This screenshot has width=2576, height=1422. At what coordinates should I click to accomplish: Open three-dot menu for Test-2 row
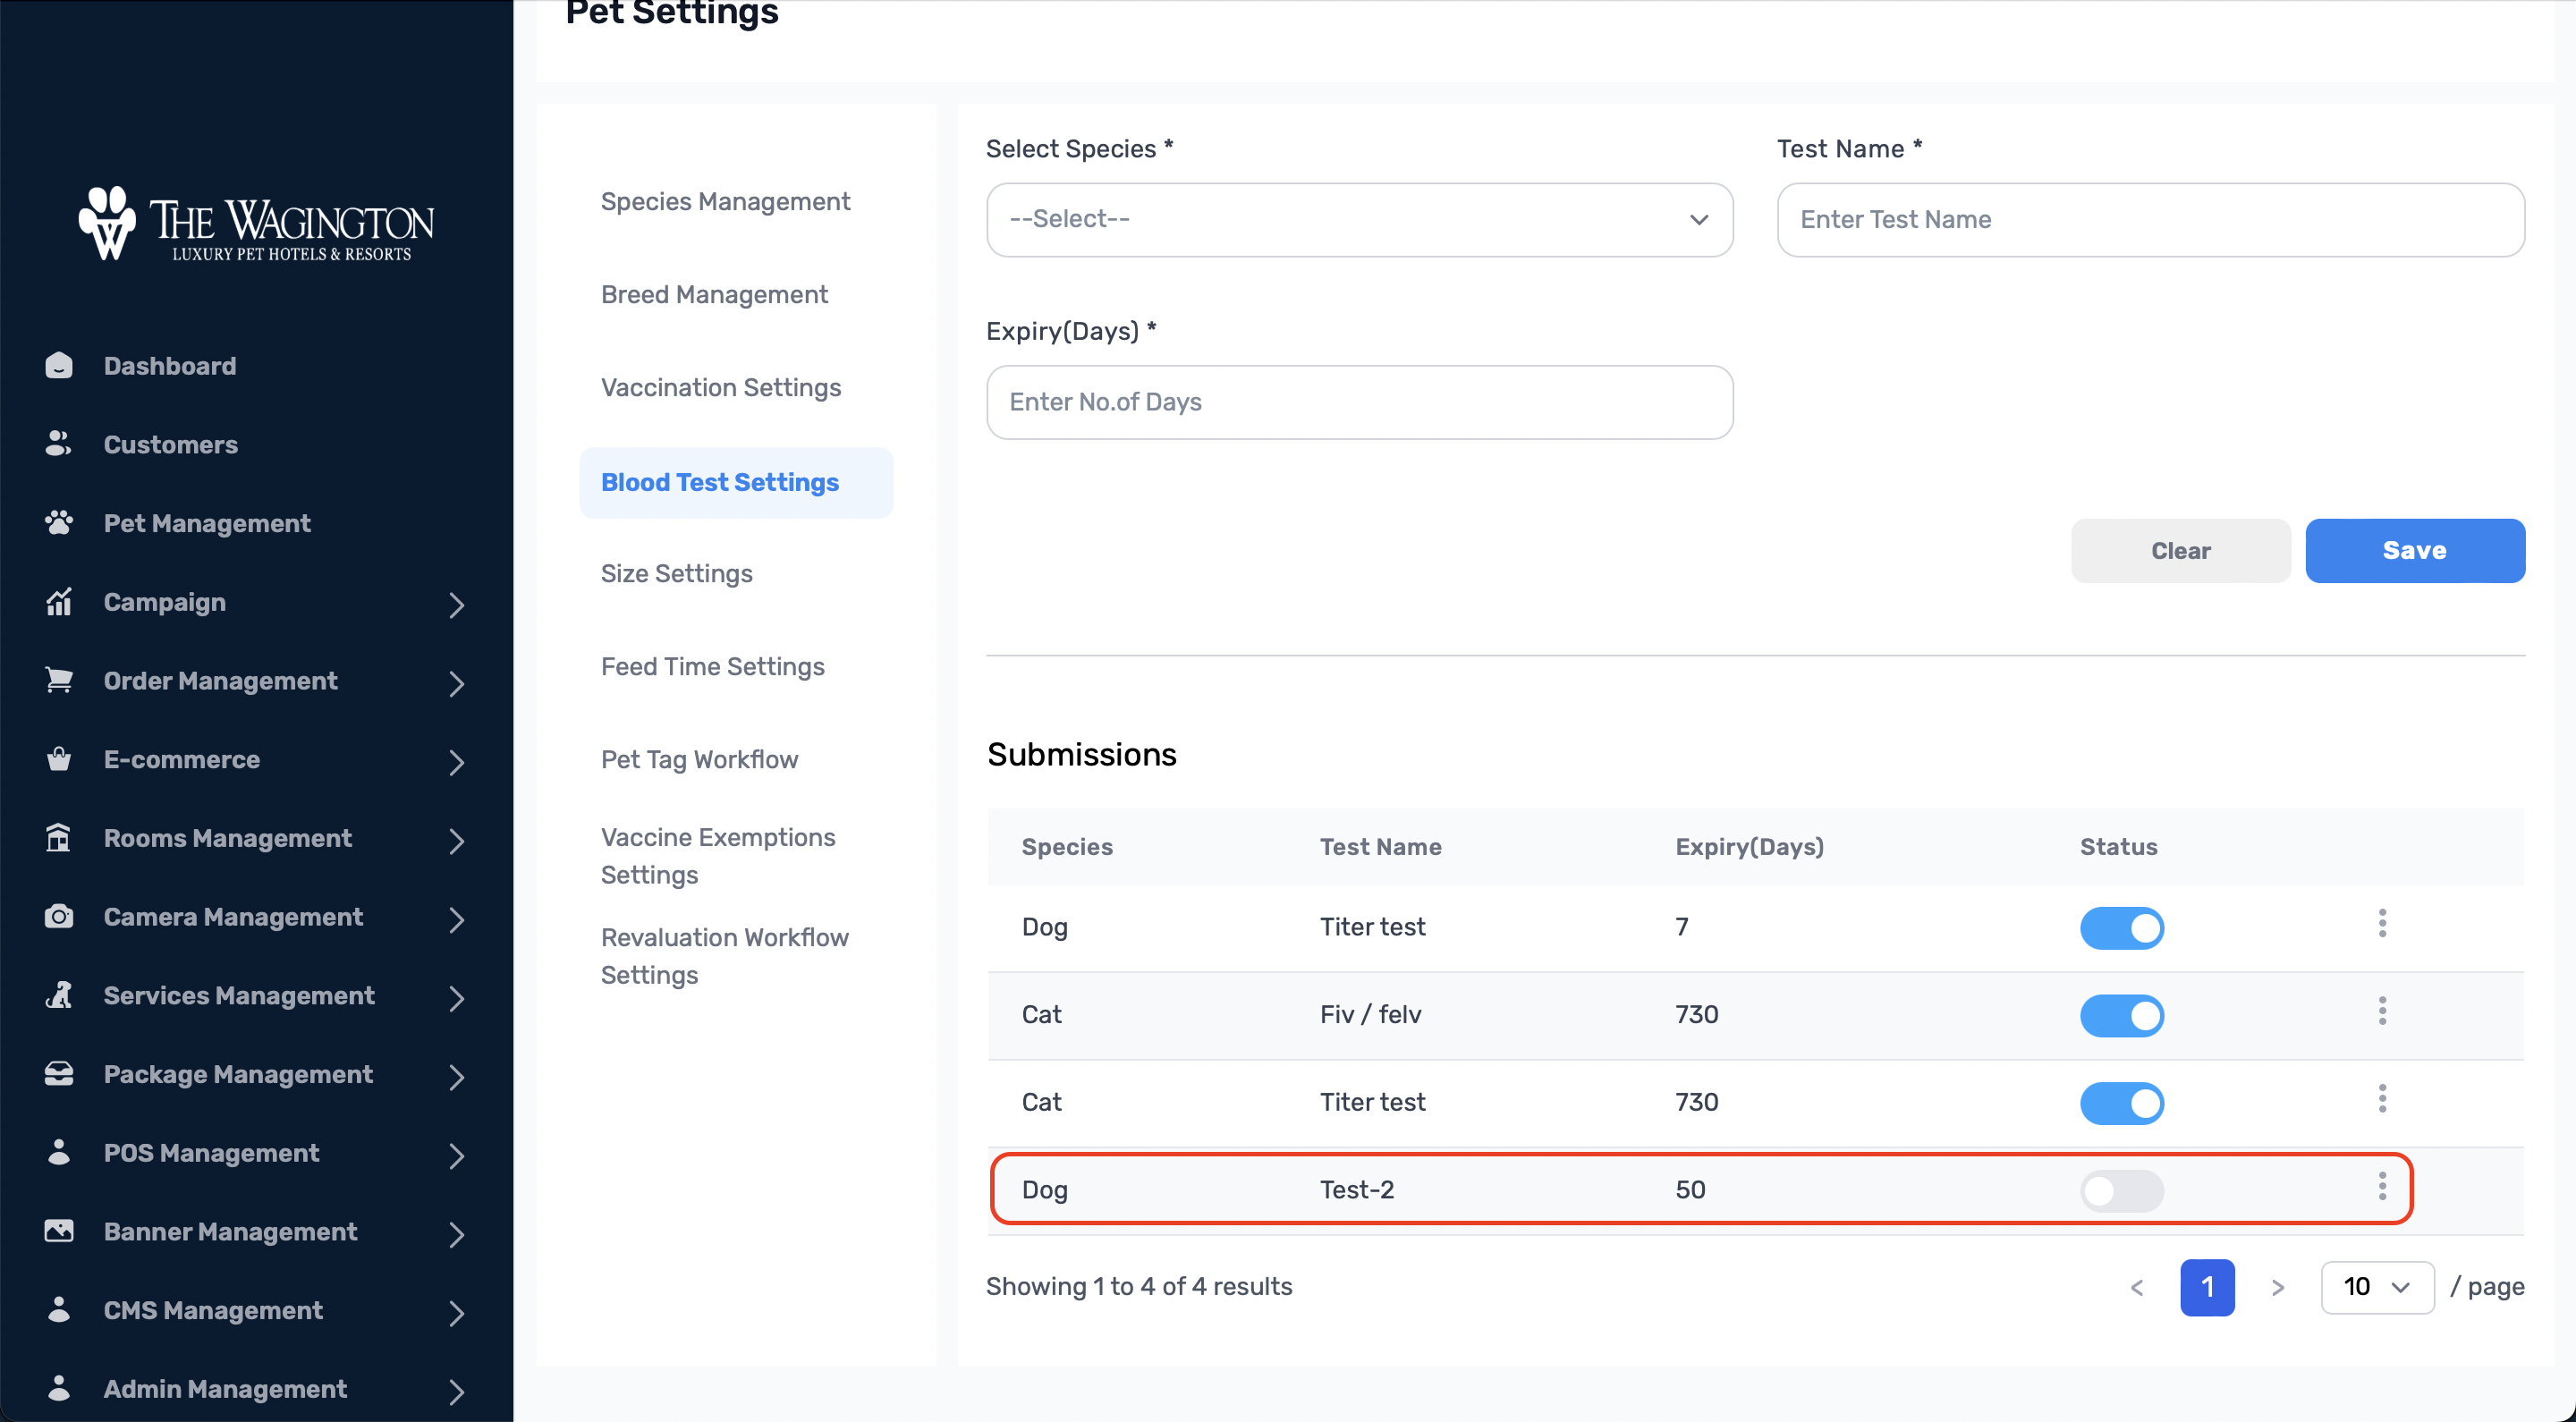2383,1187
